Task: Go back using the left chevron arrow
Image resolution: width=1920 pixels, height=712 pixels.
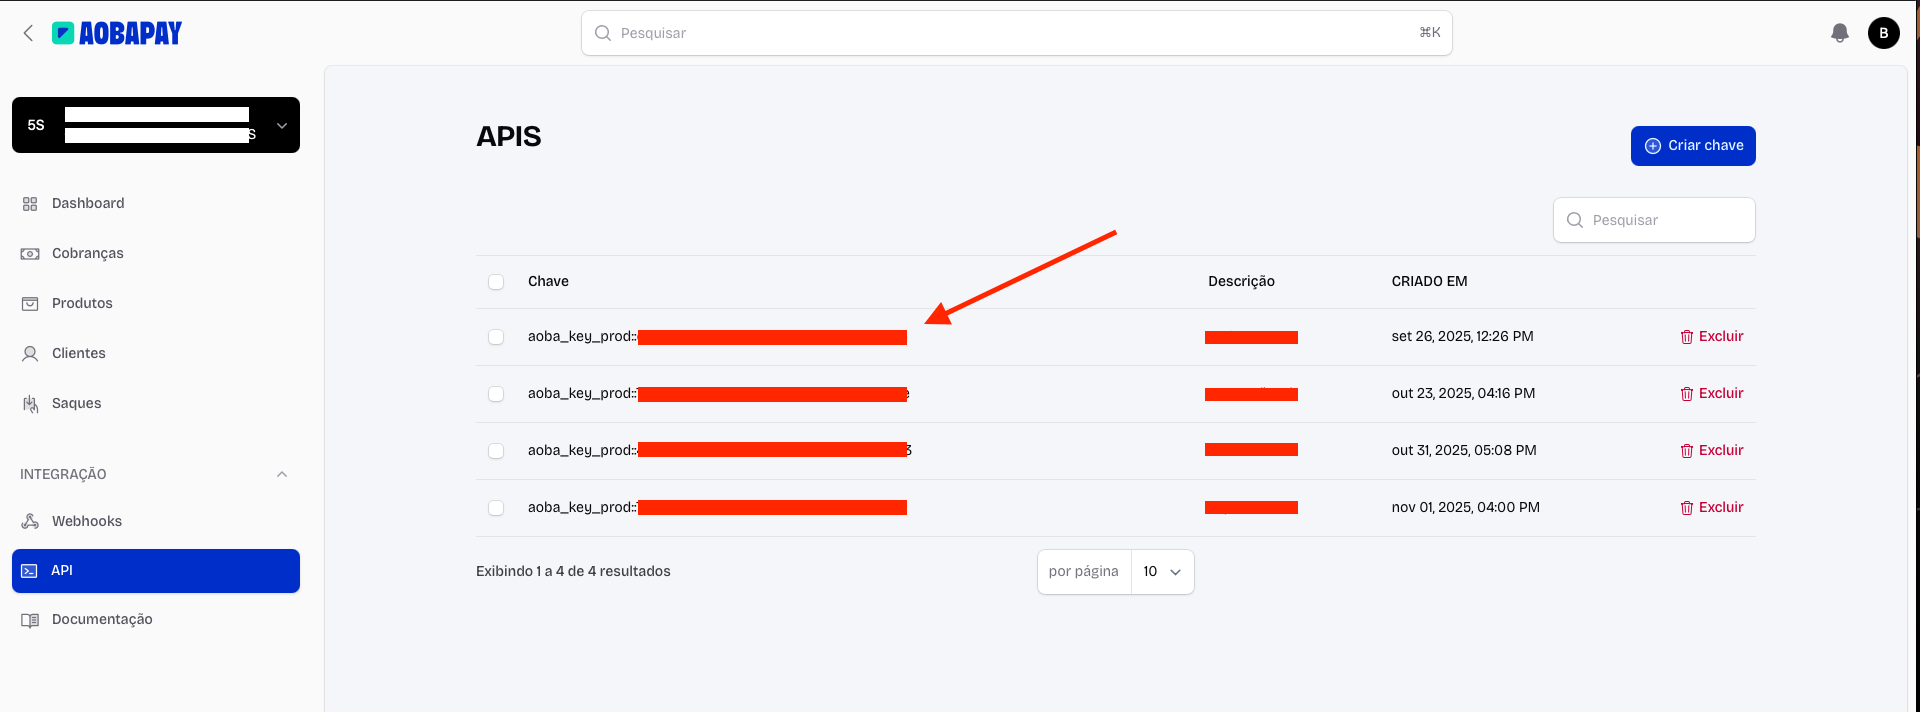Action: pyautogui.click(x=28, y=33)
